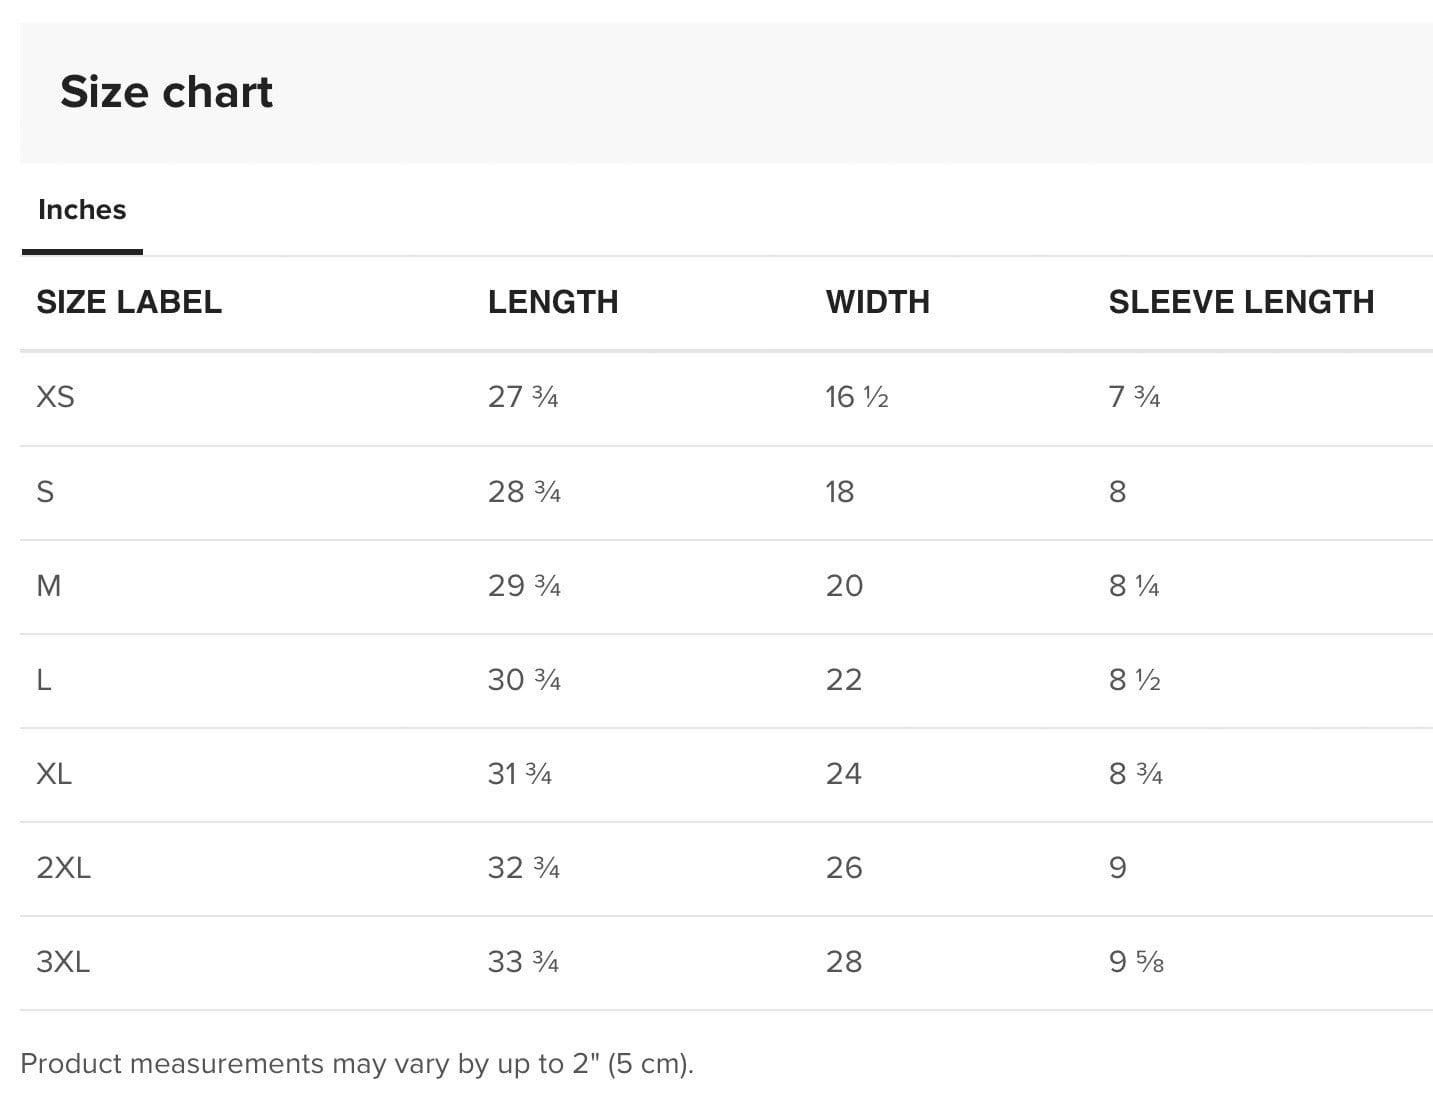
Task: Click the L sleeve length value 8 ½
Action: (1134, 680)
